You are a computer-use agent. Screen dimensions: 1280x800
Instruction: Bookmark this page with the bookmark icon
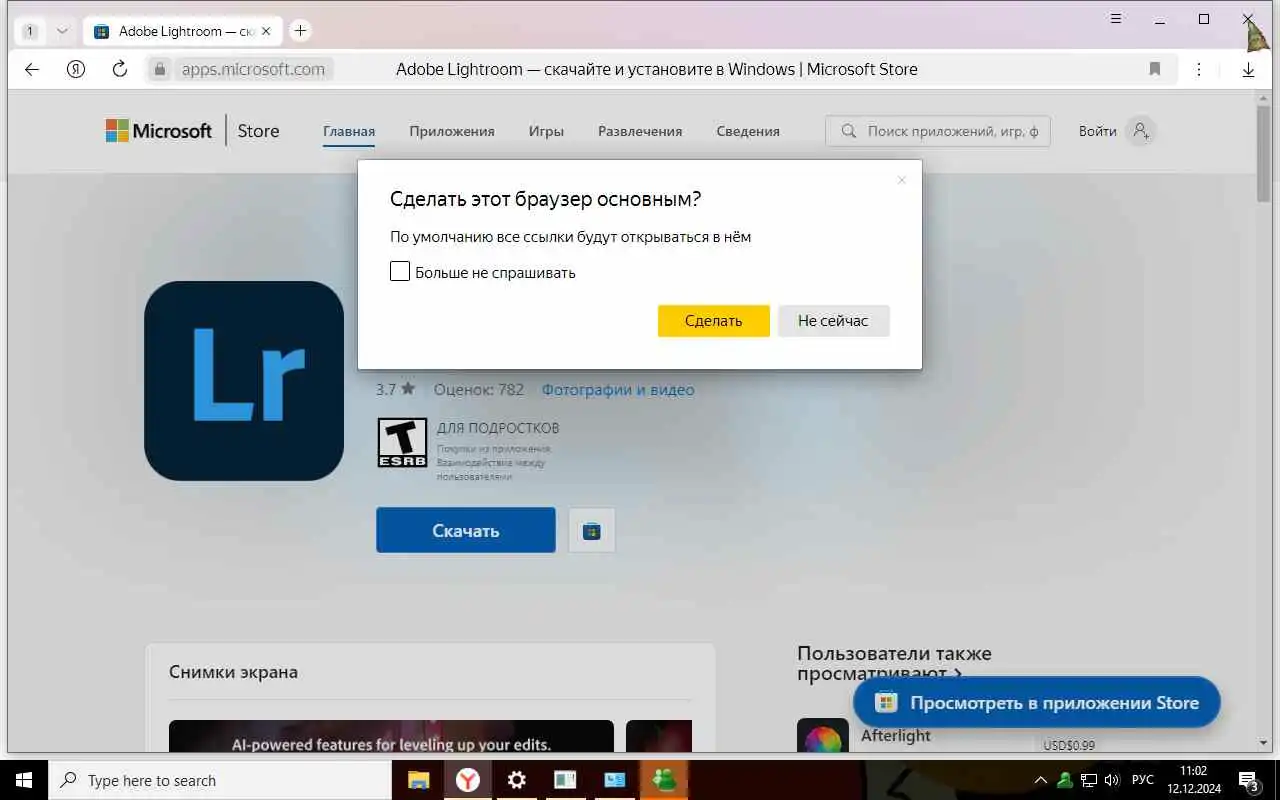click(1155, 69)
